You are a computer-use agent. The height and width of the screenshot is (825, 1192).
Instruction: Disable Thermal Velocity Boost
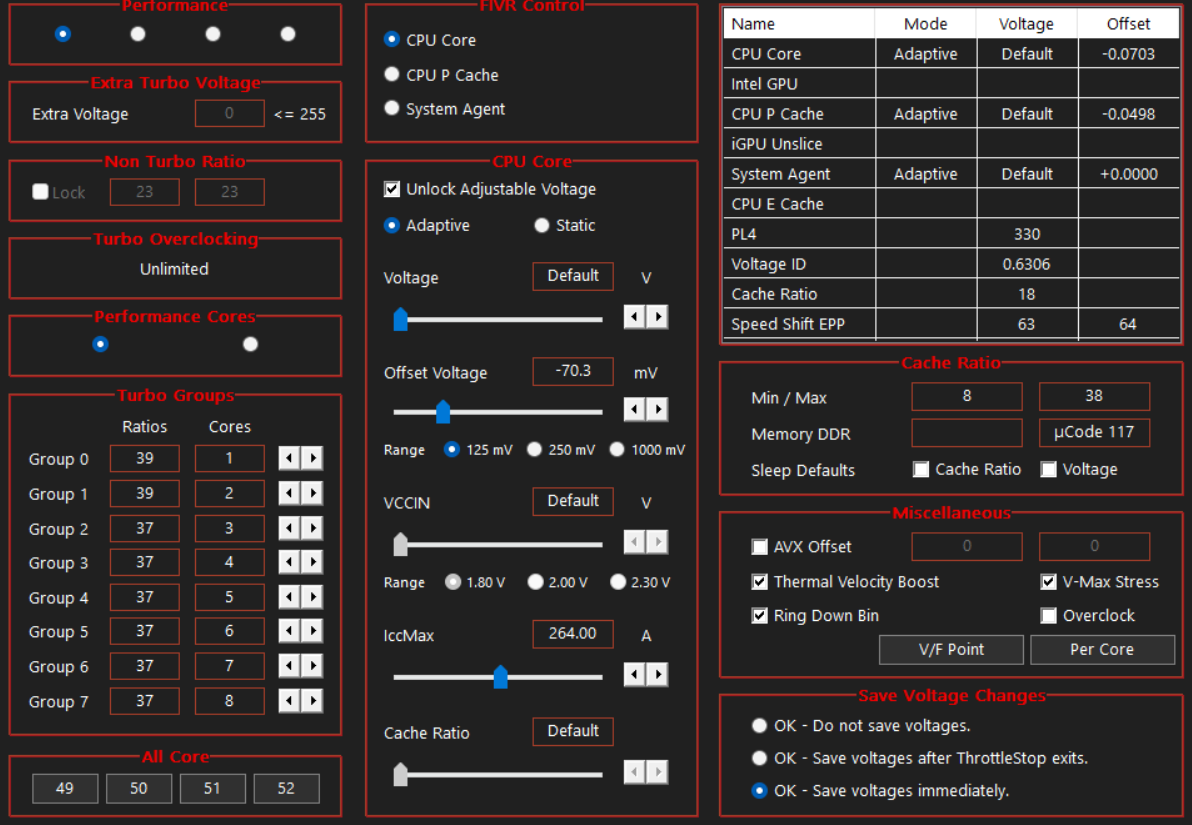click(760, 582)
